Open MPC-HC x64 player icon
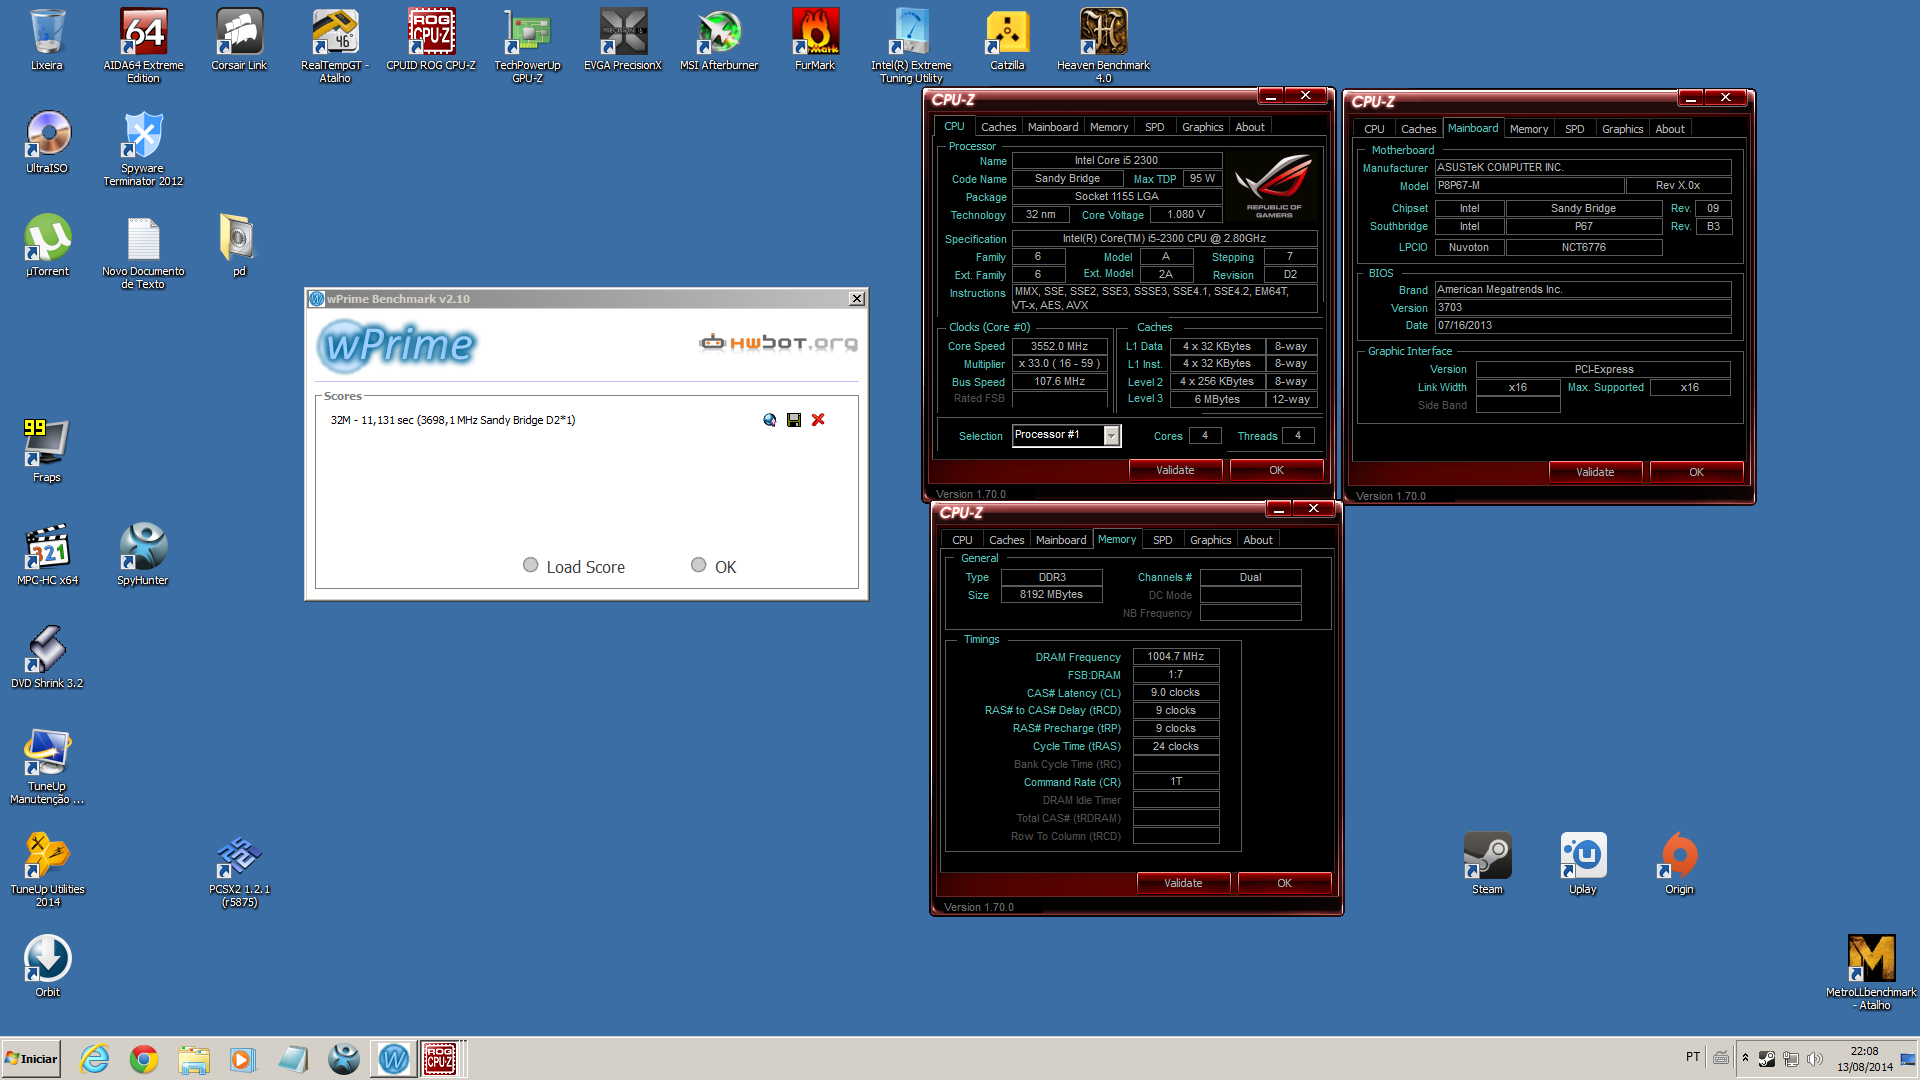The image size is (1920, 1080). tap(47, 555)
